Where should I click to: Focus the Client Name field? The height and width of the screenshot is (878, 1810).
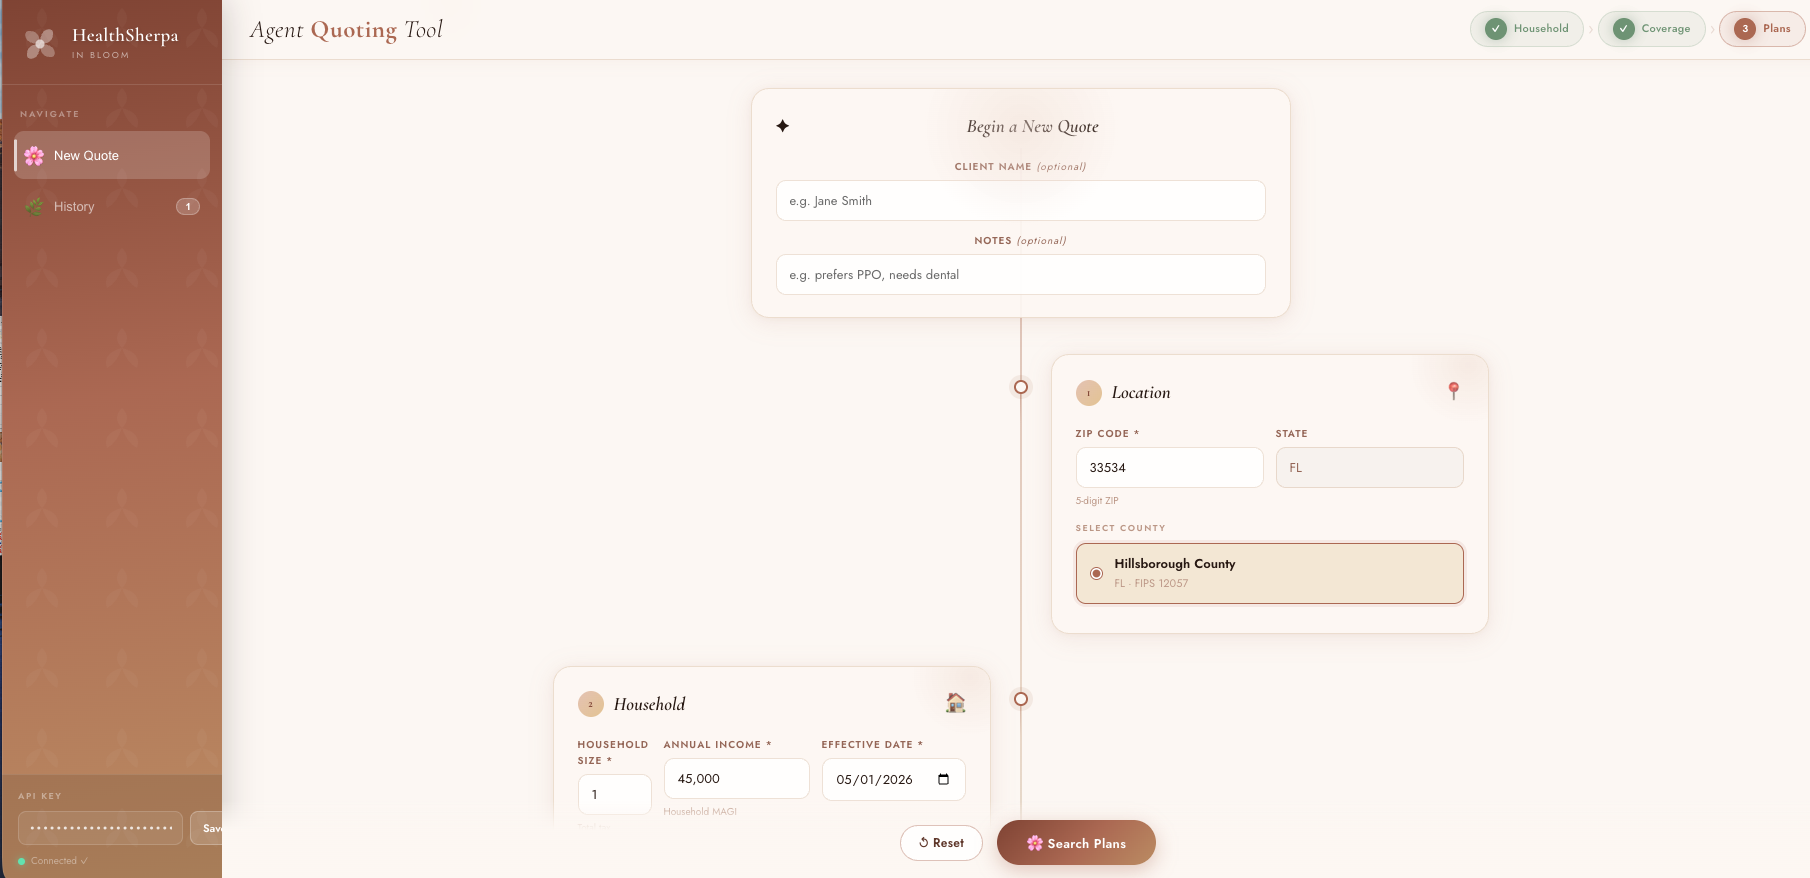[x=1020, y=201]
